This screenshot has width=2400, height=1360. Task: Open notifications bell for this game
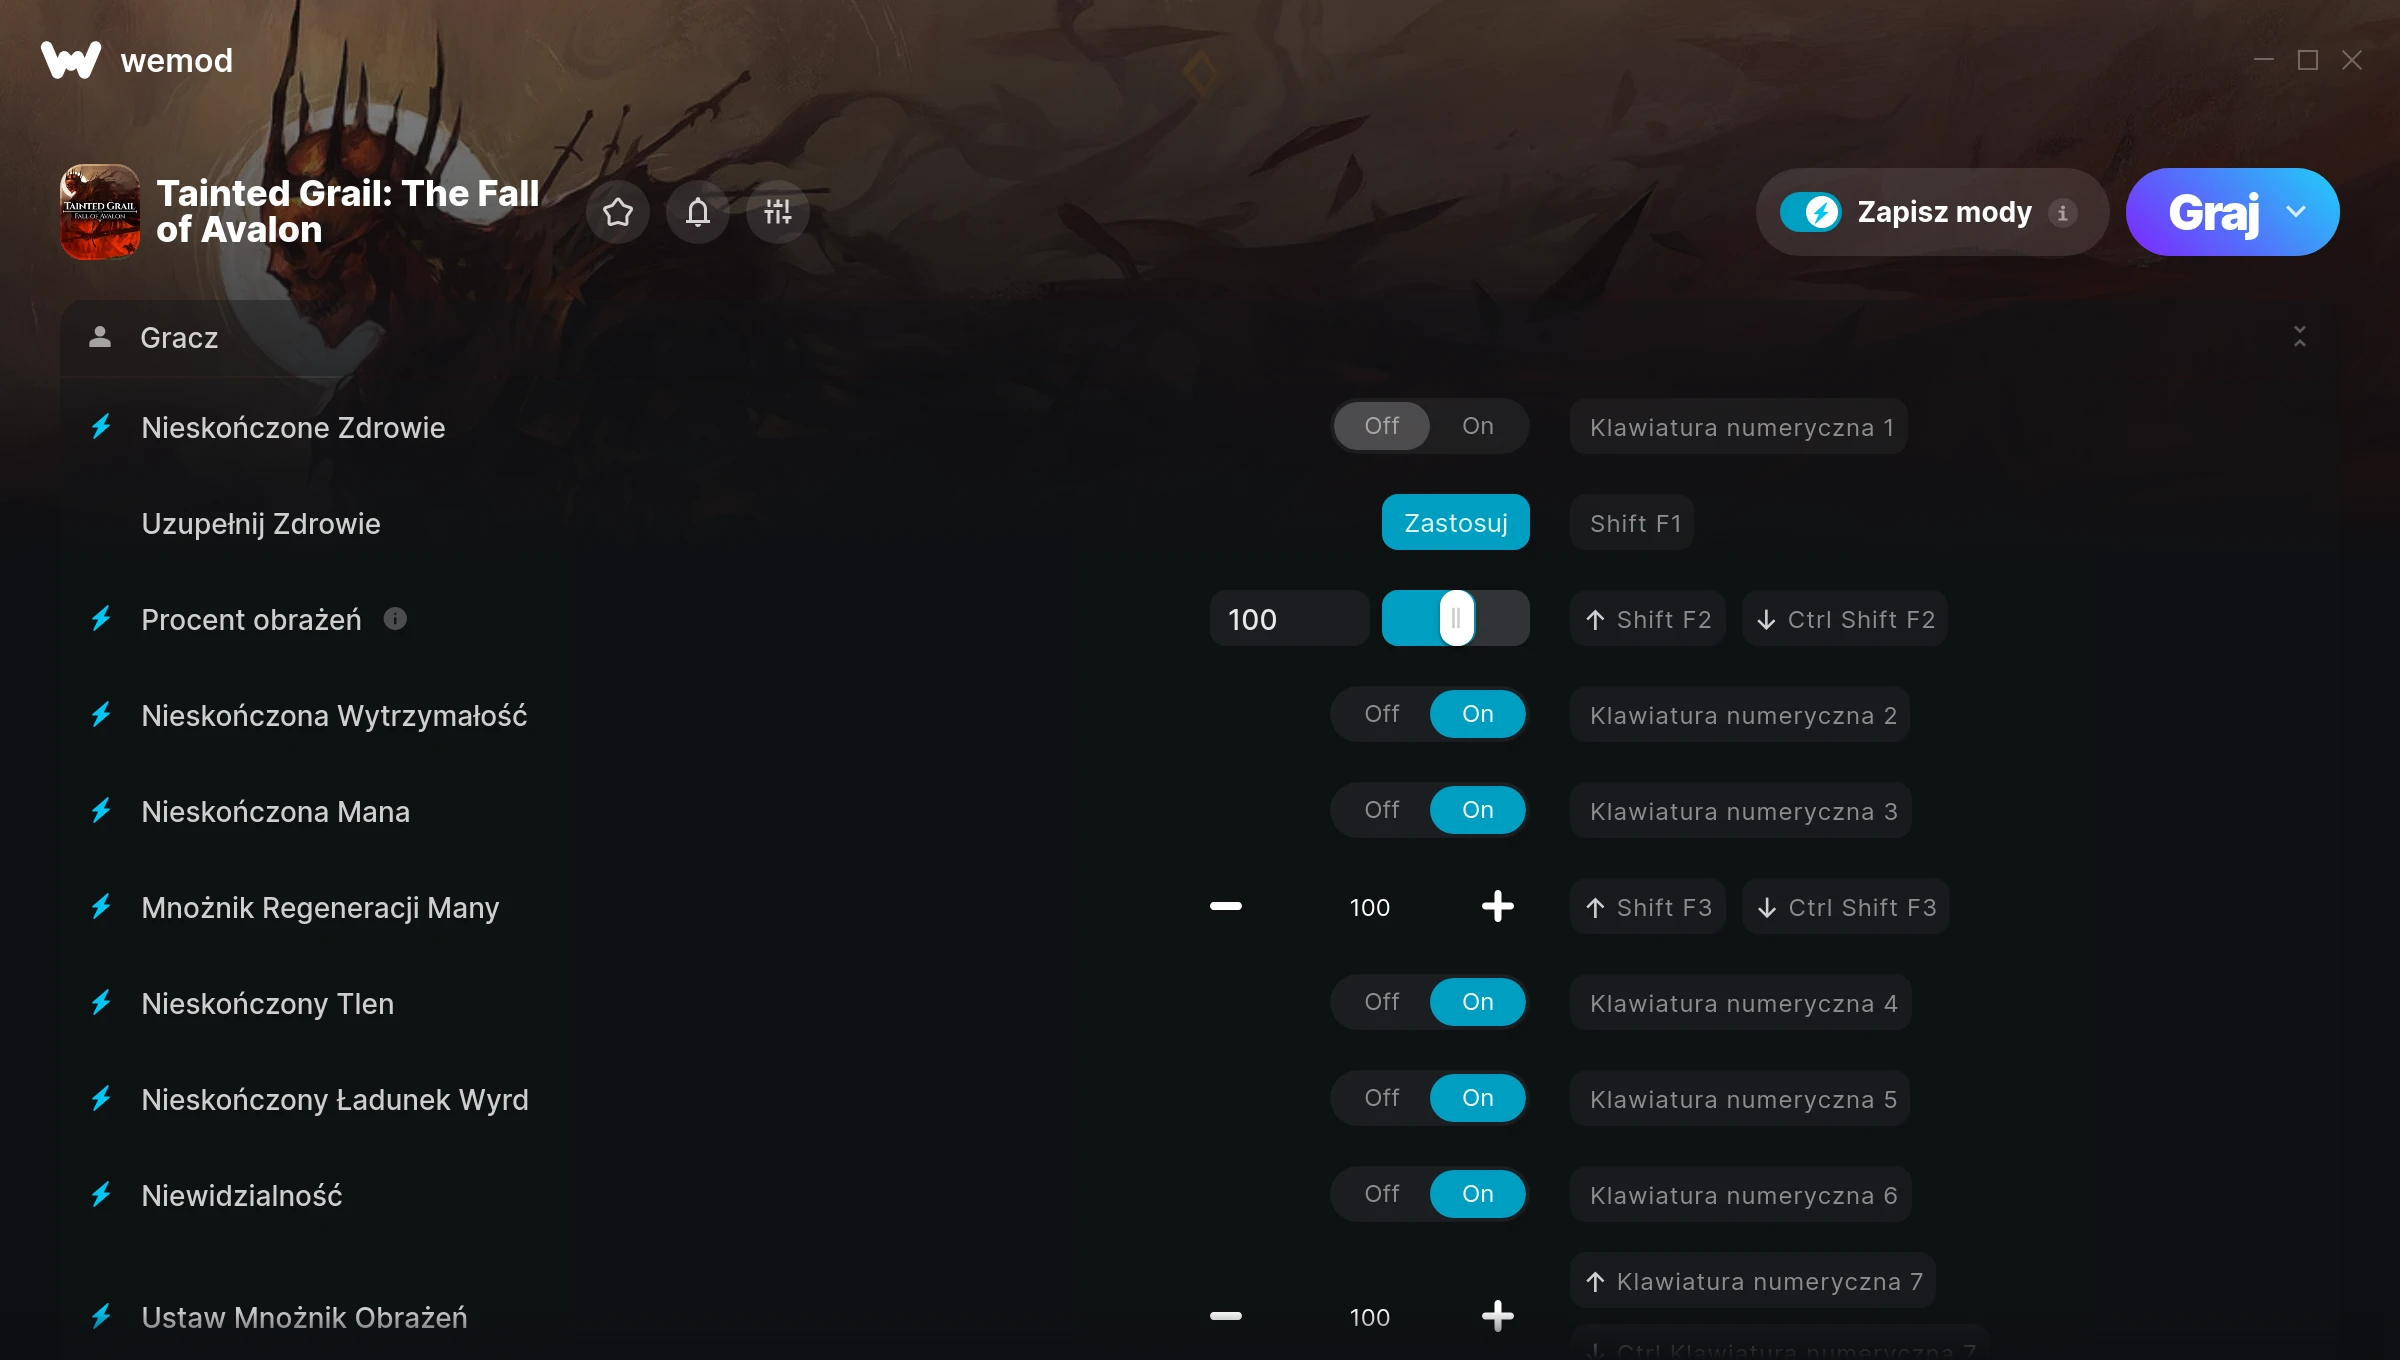[x=698, y=212]
